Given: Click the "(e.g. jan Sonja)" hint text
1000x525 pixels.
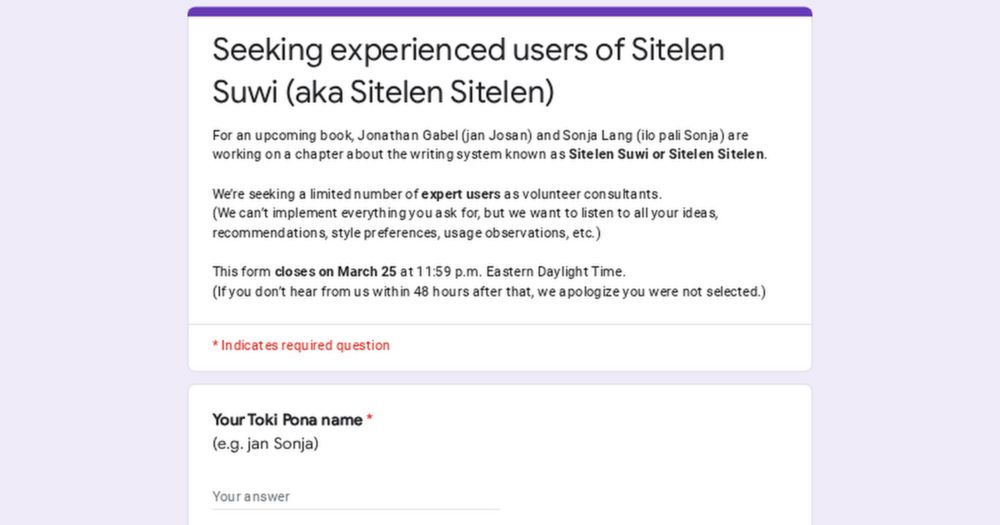Looking at the screenshot, I should 265,444.
